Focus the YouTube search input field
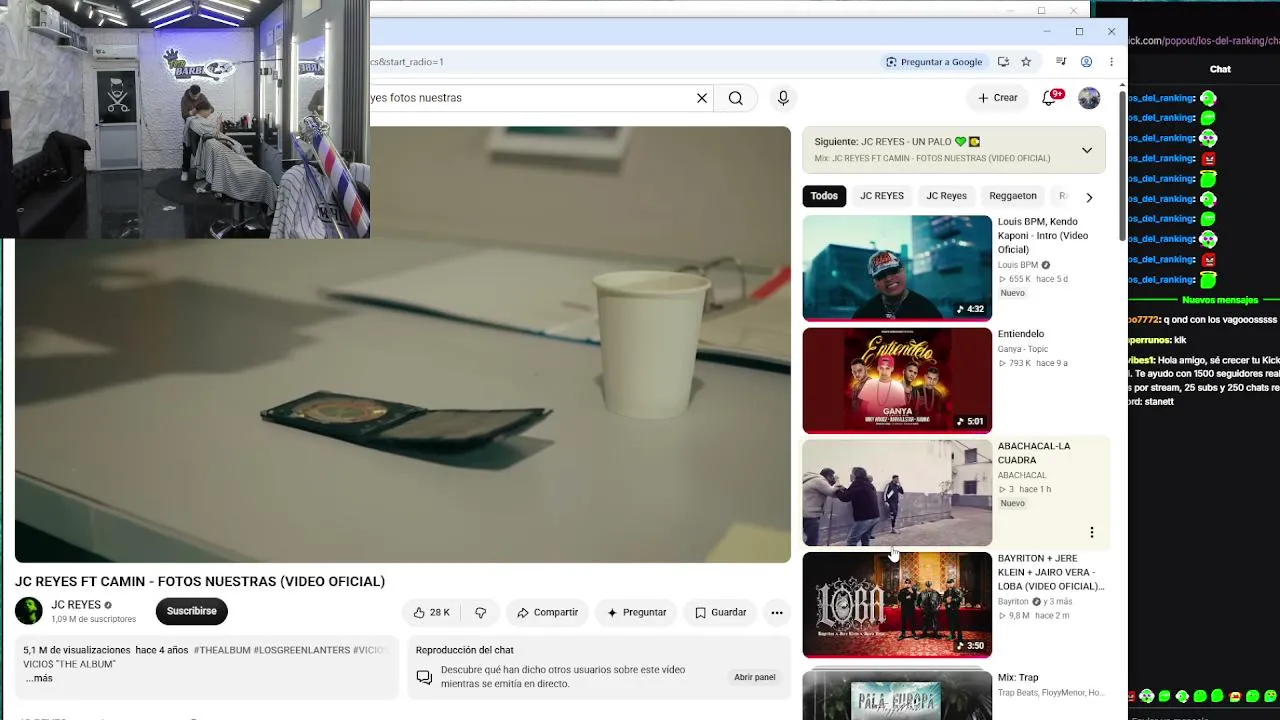This screenshot has width=1280, height=720. coord(530,98)
